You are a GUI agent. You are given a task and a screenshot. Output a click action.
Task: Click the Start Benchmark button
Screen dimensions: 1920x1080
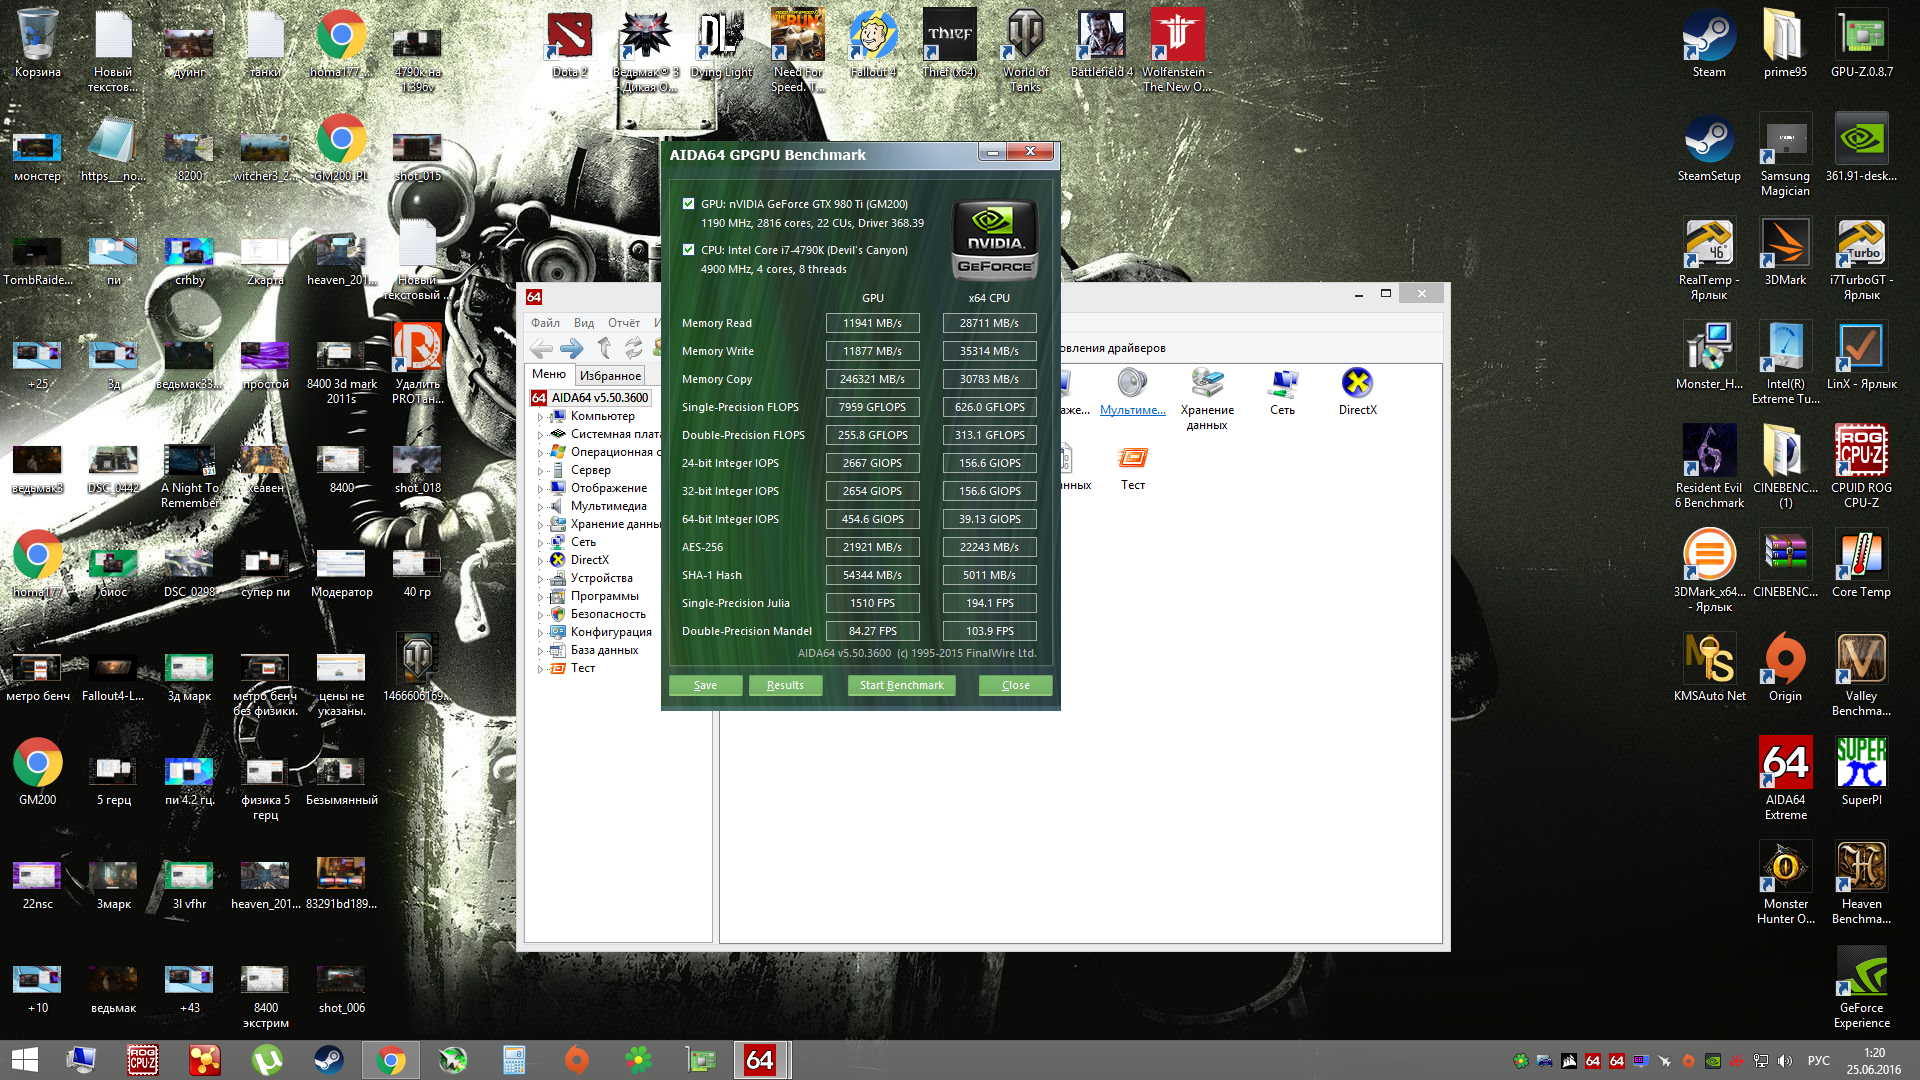901,685
